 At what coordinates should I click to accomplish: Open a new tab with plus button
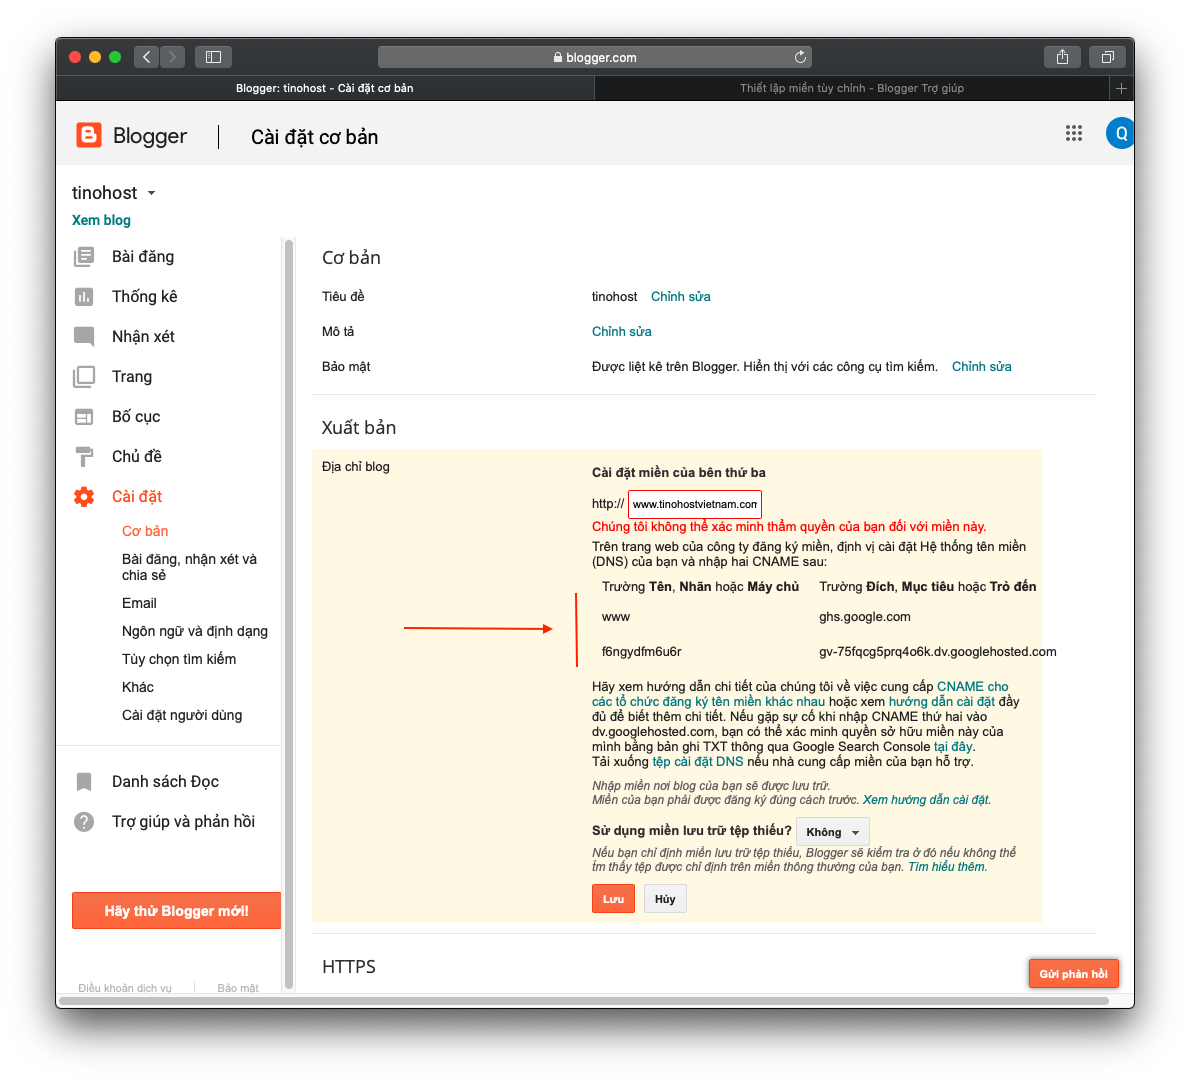point(1121,88)
